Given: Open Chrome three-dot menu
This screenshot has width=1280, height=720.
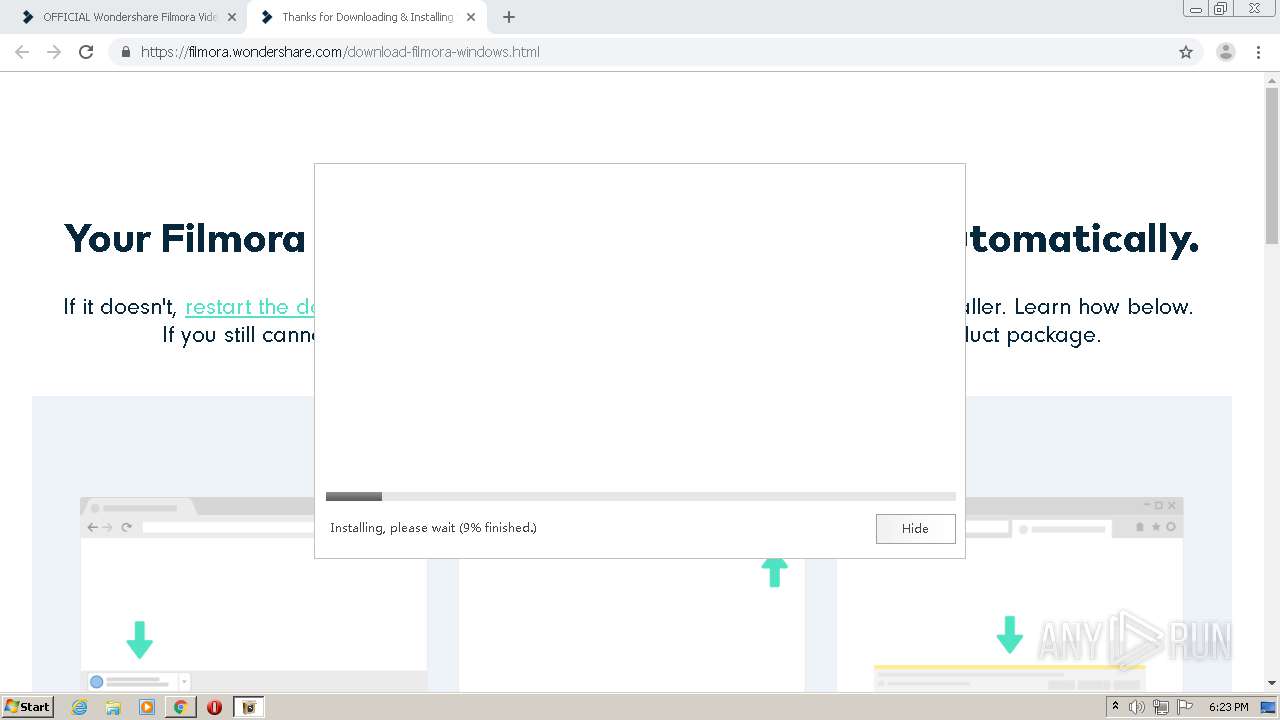Looking at the screenshot, I should (1258, 52).
